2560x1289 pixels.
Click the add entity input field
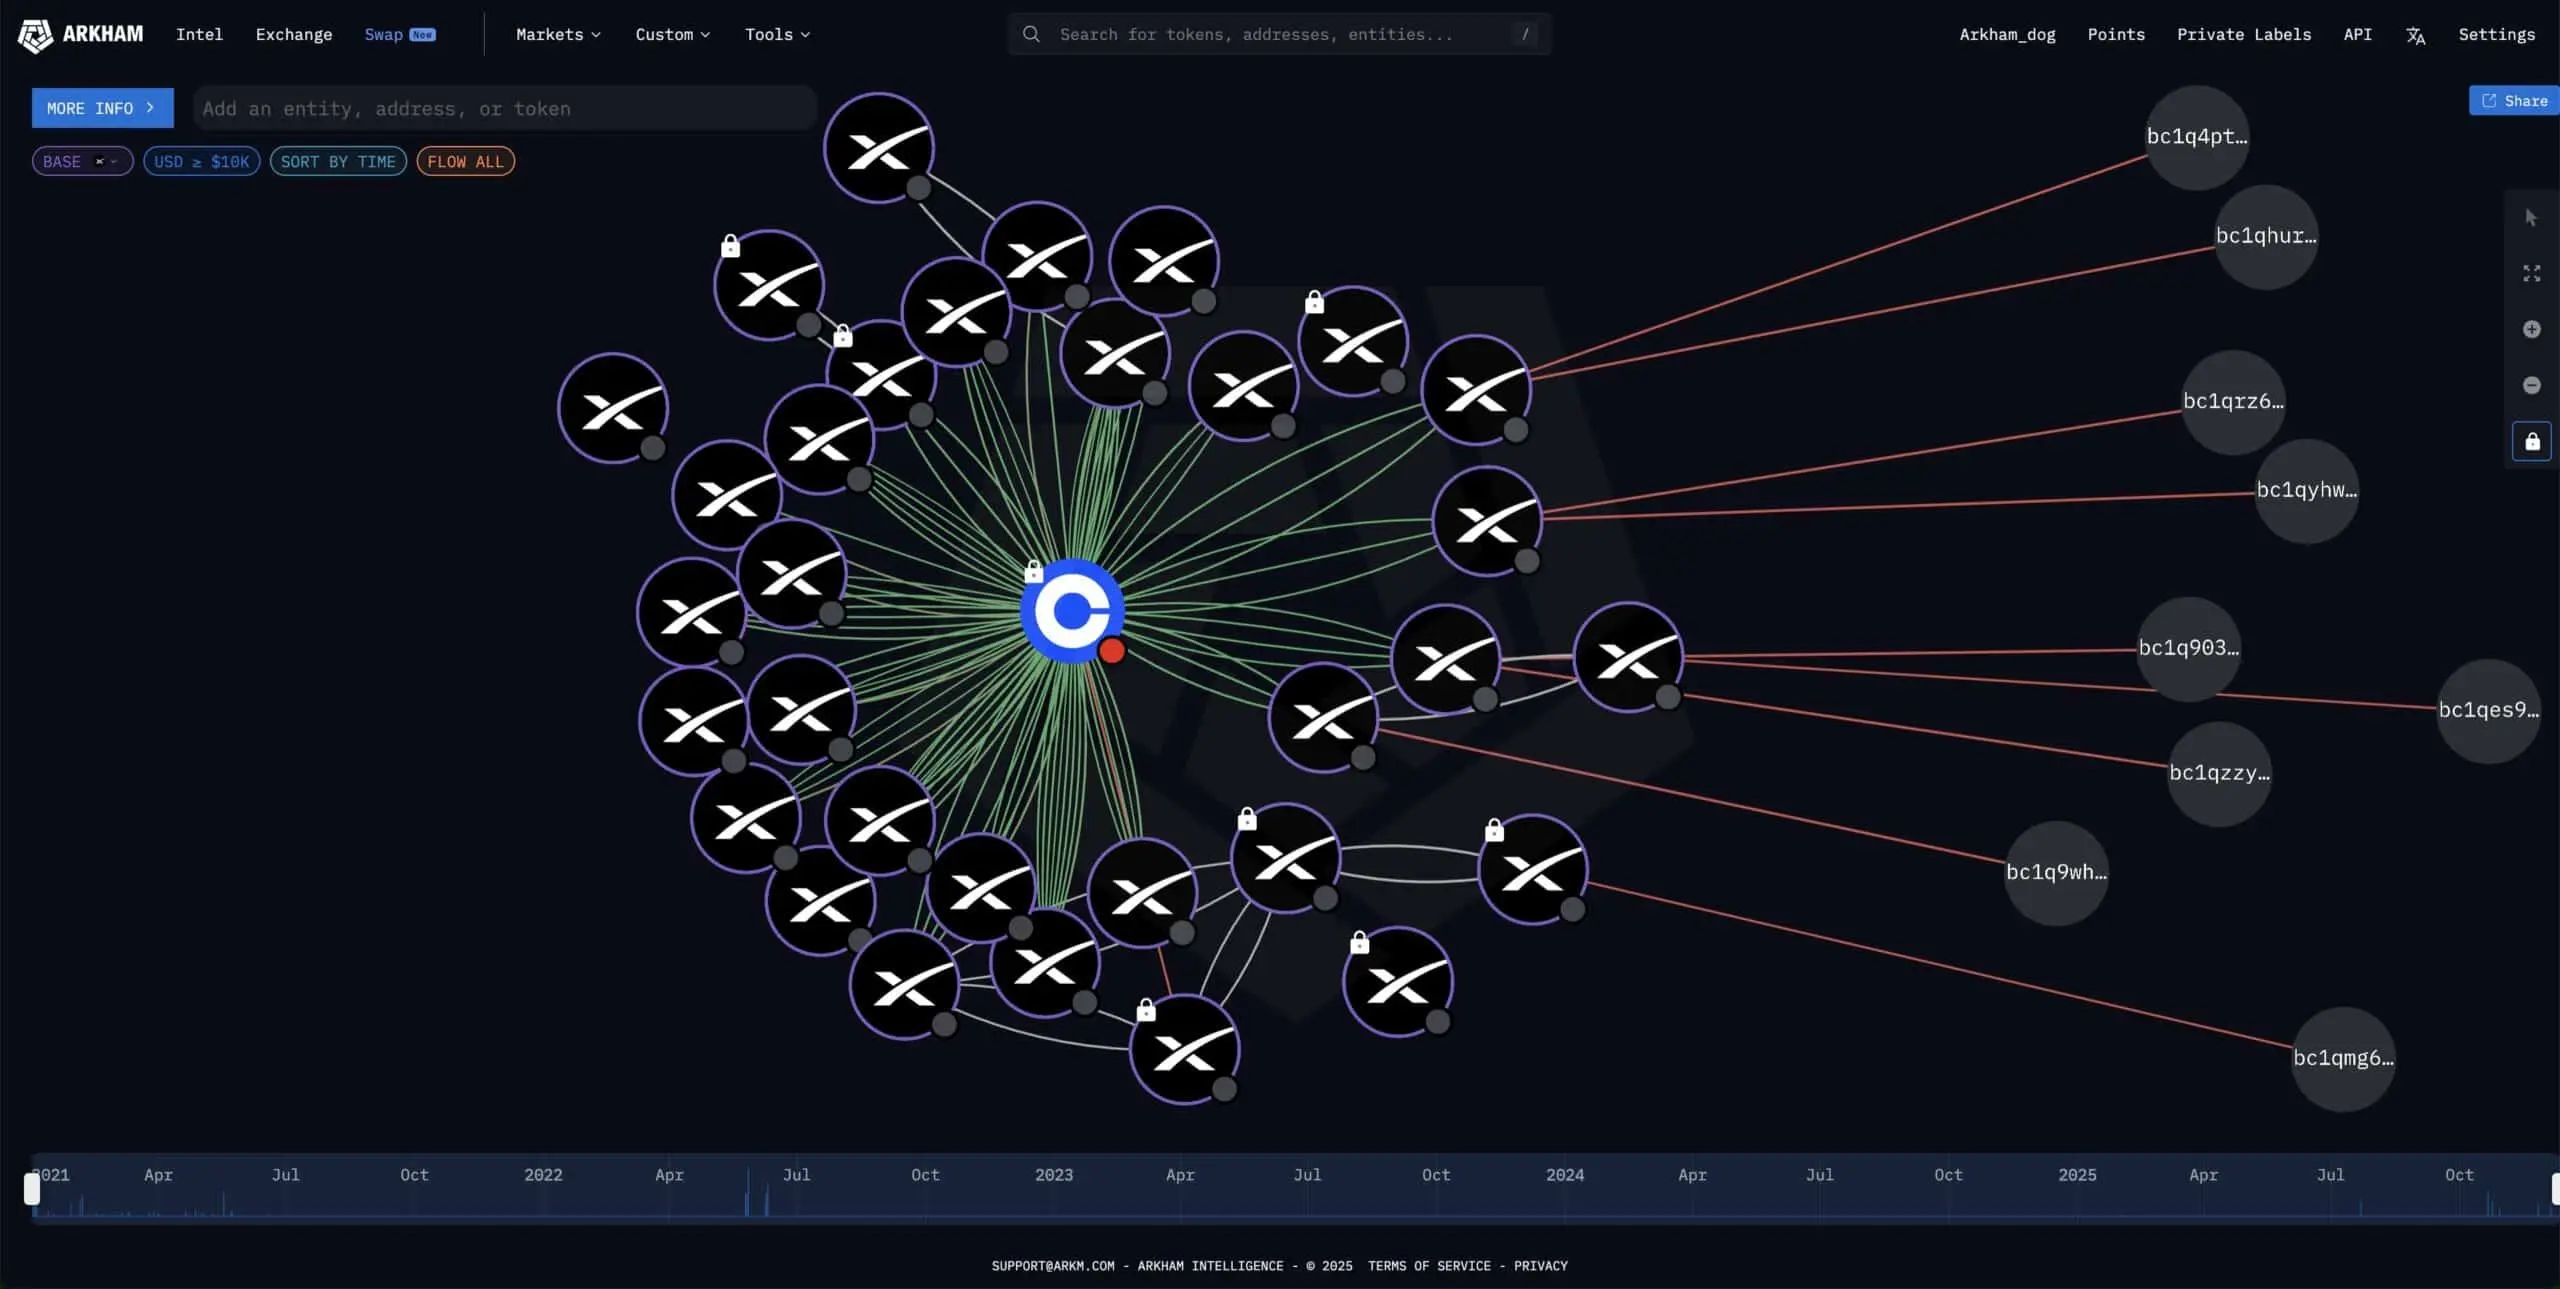505,108
